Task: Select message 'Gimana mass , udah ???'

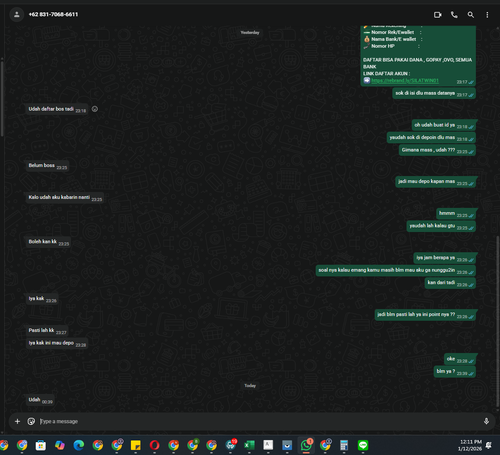Action: [x=437, y=150]
